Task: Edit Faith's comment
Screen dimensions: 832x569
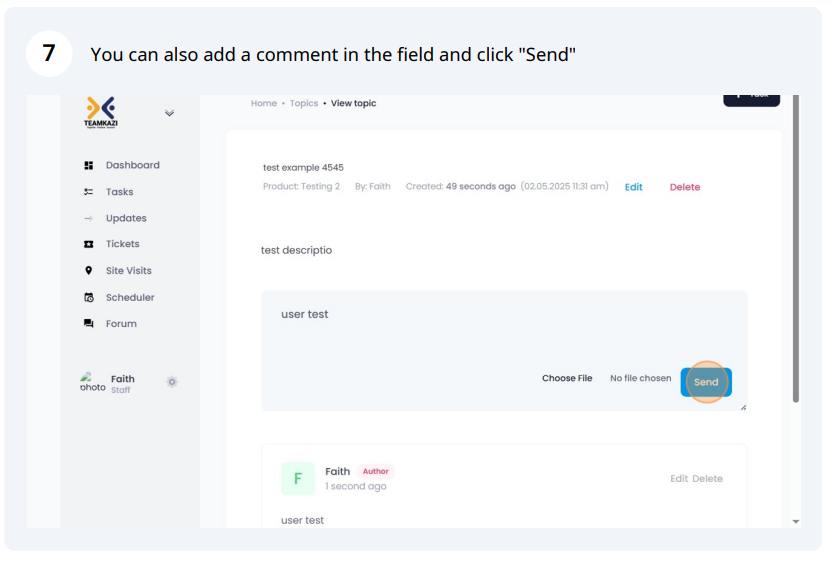Action: pos(679,479)
